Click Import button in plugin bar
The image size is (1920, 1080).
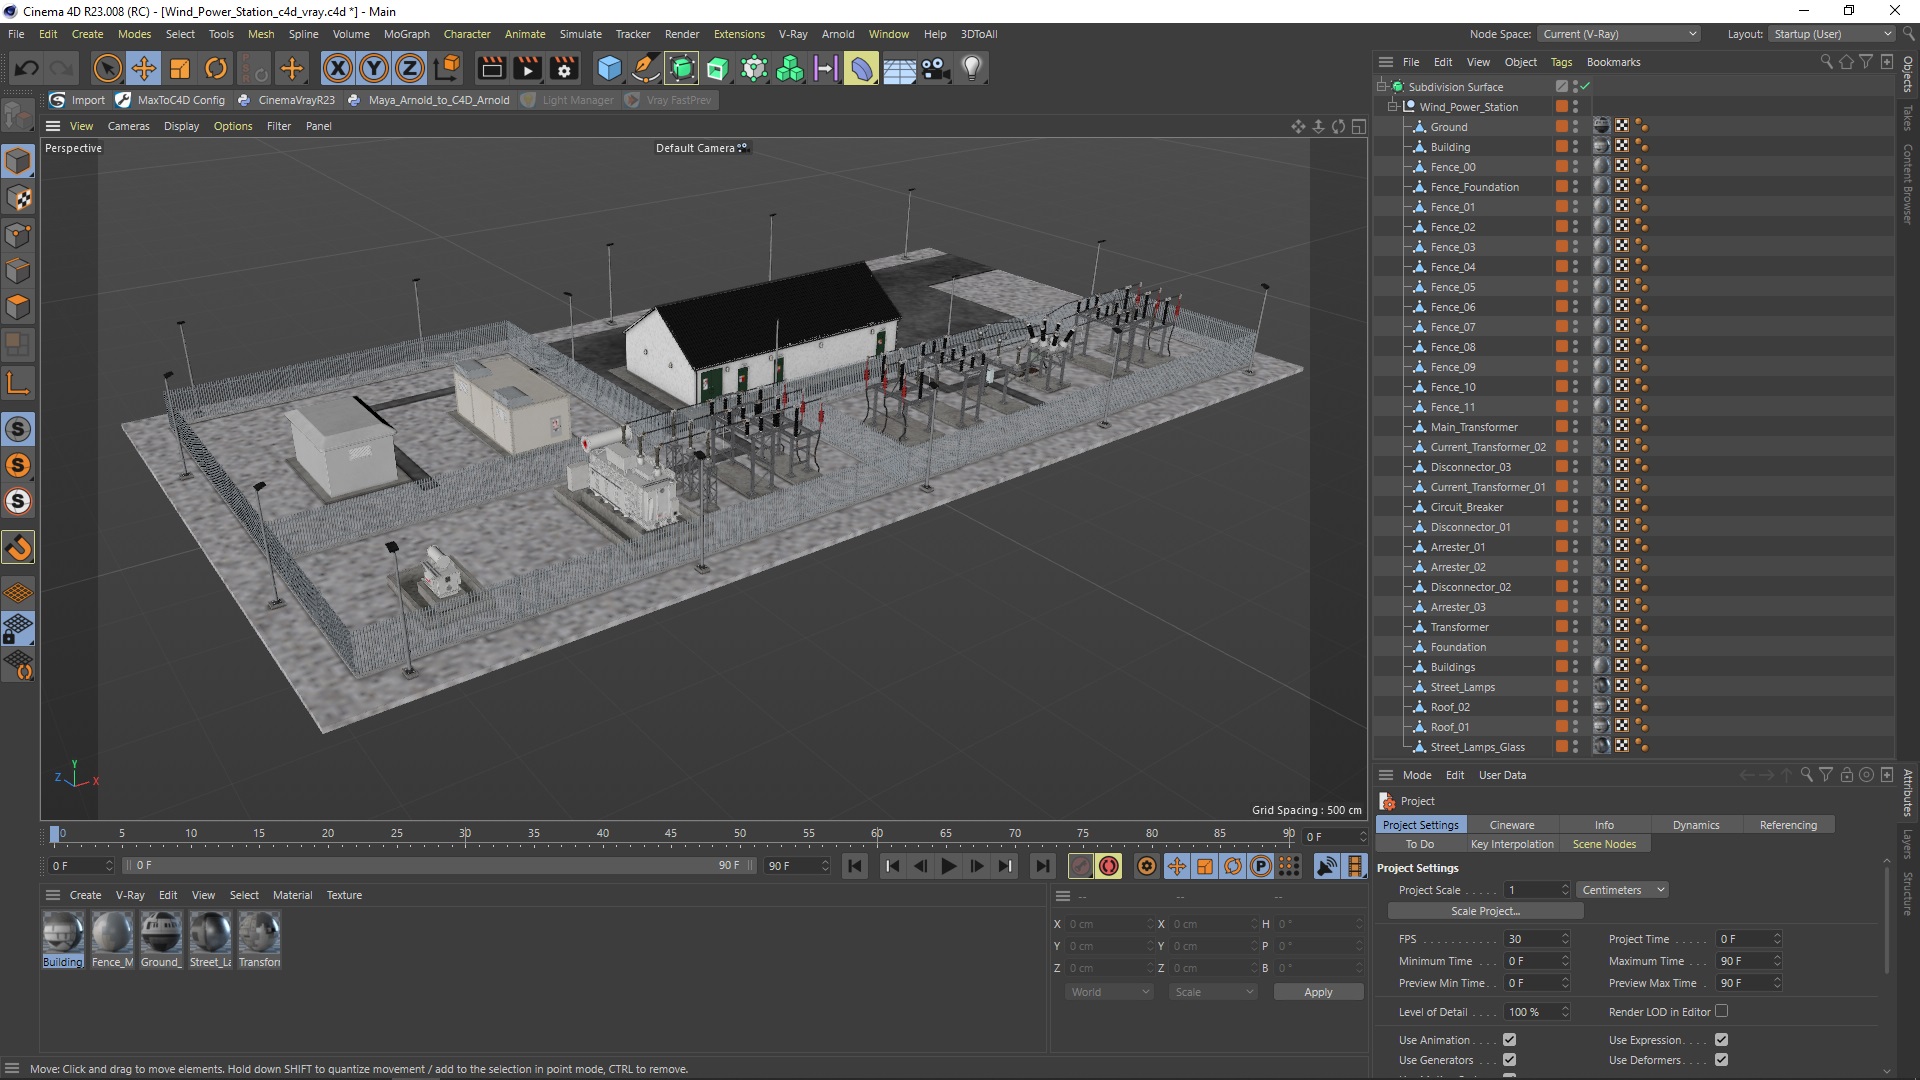click(x=77, y=100)
